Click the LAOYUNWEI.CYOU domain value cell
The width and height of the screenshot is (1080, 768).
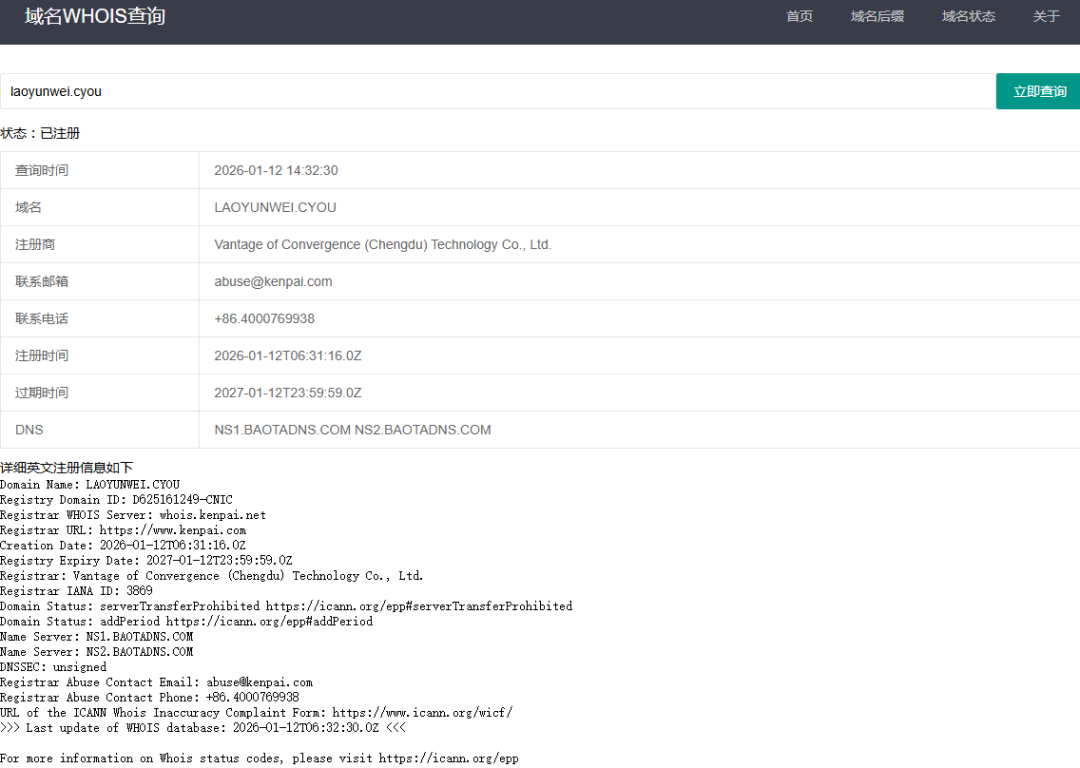coord(275,208)
